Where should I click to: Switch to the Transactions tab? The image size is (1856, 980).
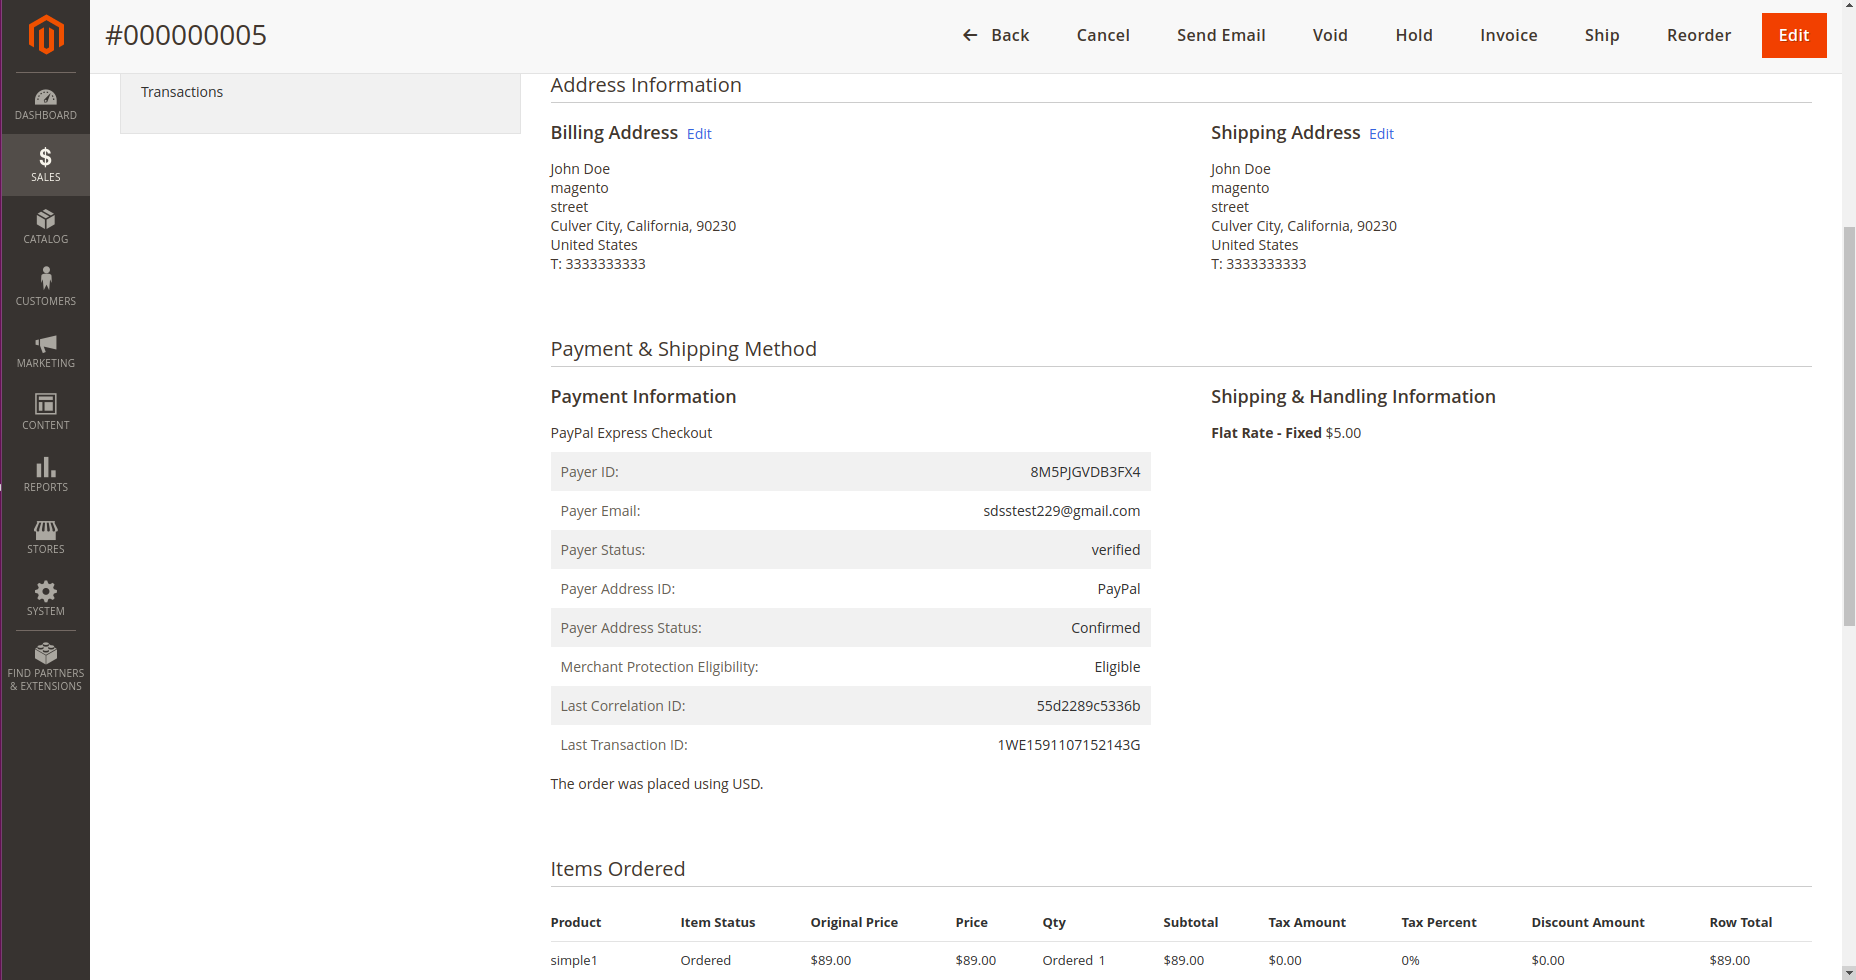point(181,91)
